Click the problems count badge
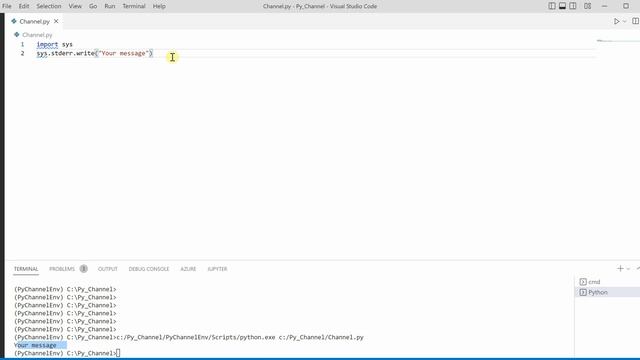The height and width of the screenshot is (360, 640). click(84, 269)
